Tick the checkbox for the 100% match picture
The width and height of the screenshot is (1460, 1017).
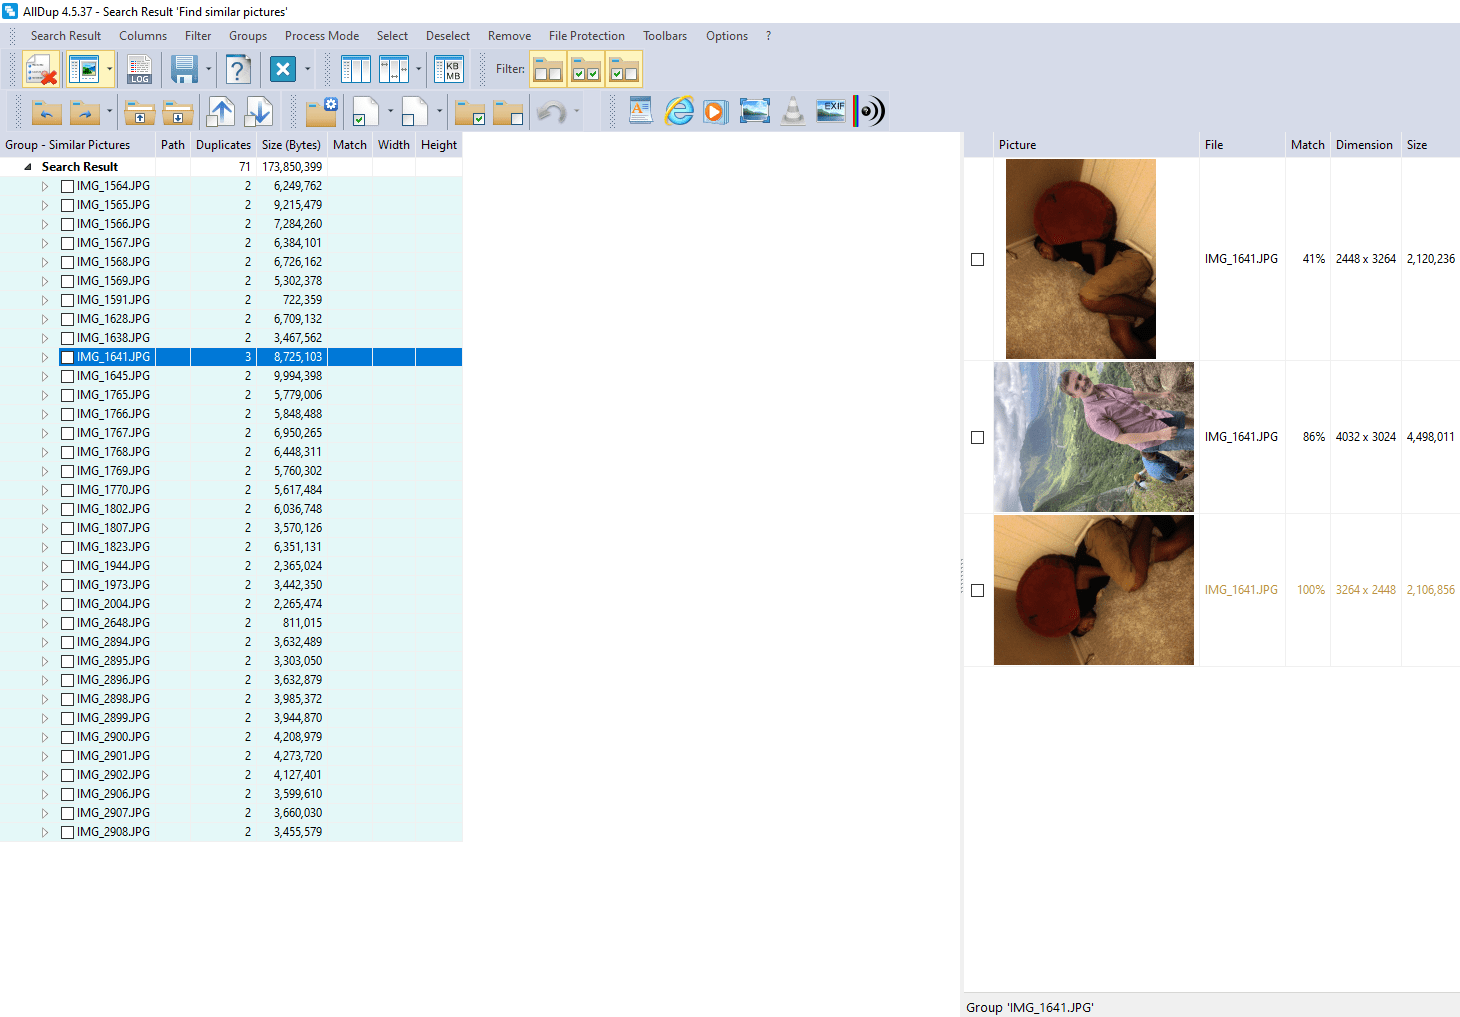coord(977,590)
